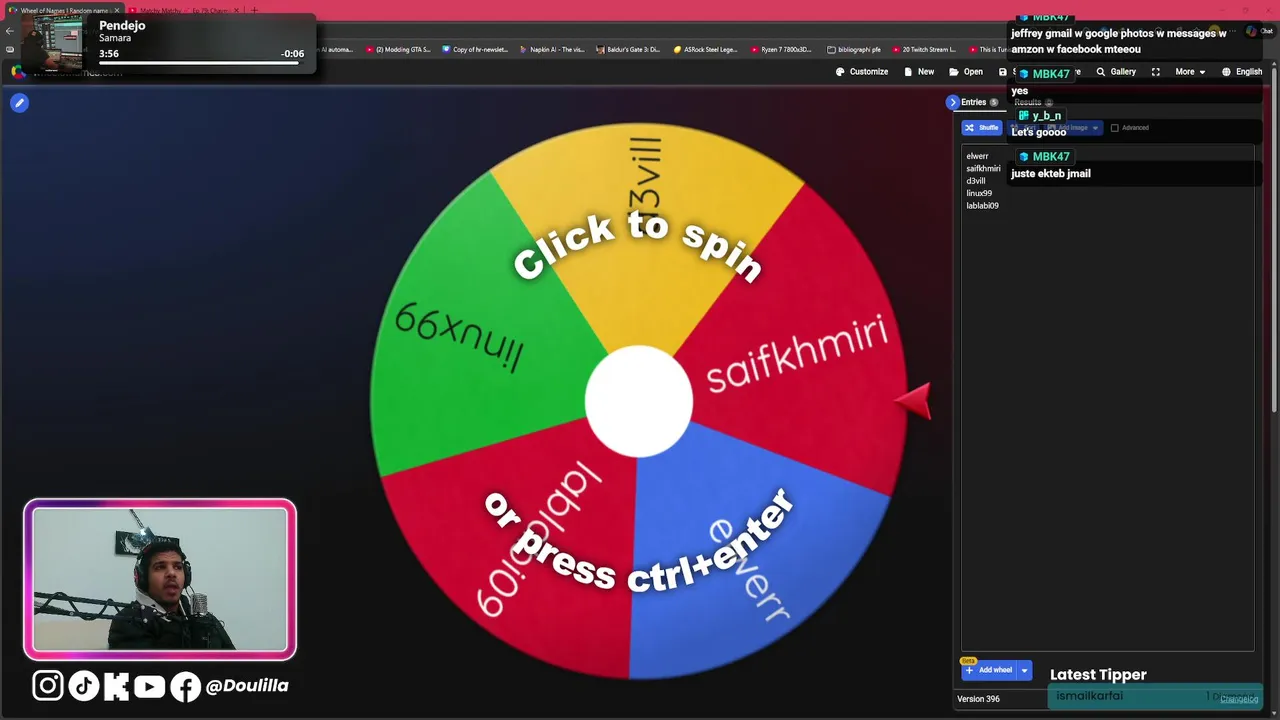This screenshot has width=1280, height=720.
Task: Click the Wheel of Names logo icon
Action: [x=18, y=72]
